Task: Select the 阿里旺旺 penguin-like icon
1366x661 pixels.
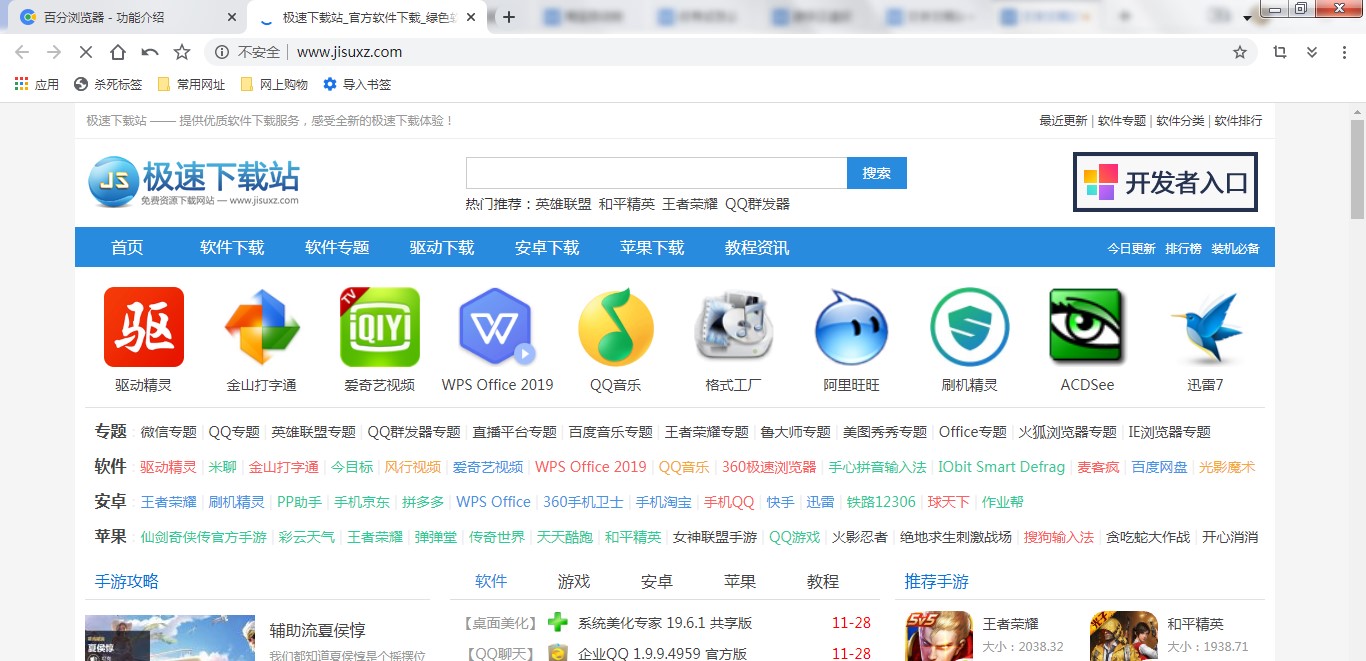Action: click(x=851, y=326)
